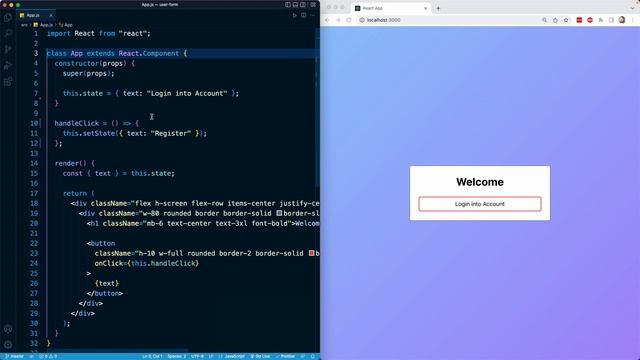
Task: Click this.handleClick on line 24
Action: 163,263
